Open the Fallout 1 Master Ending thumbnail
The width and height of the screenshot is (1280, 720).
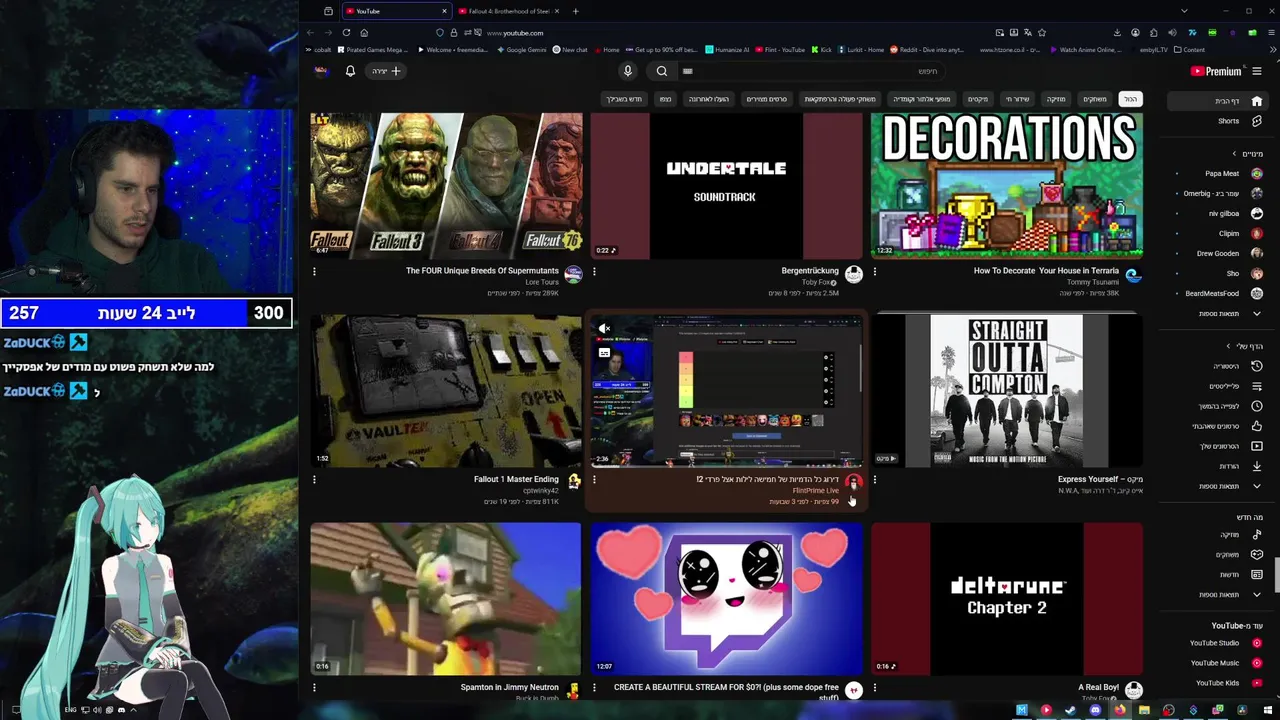[x=446, y=391]
